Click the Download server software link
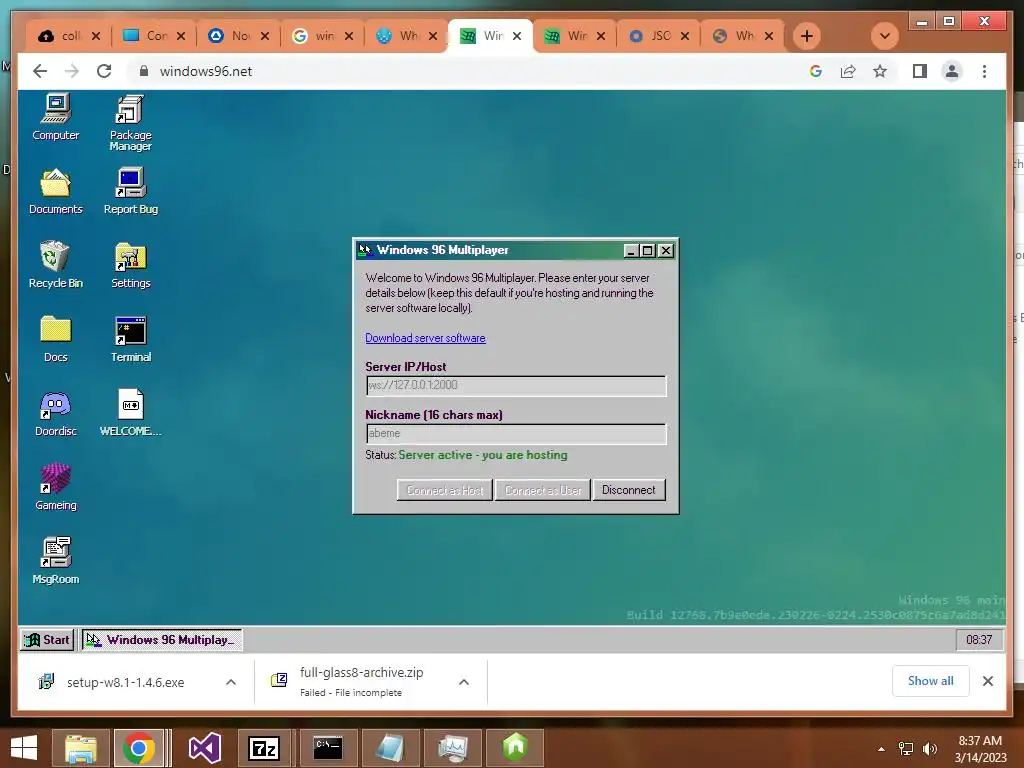1024x768 pixels. [x=425, y=338]
